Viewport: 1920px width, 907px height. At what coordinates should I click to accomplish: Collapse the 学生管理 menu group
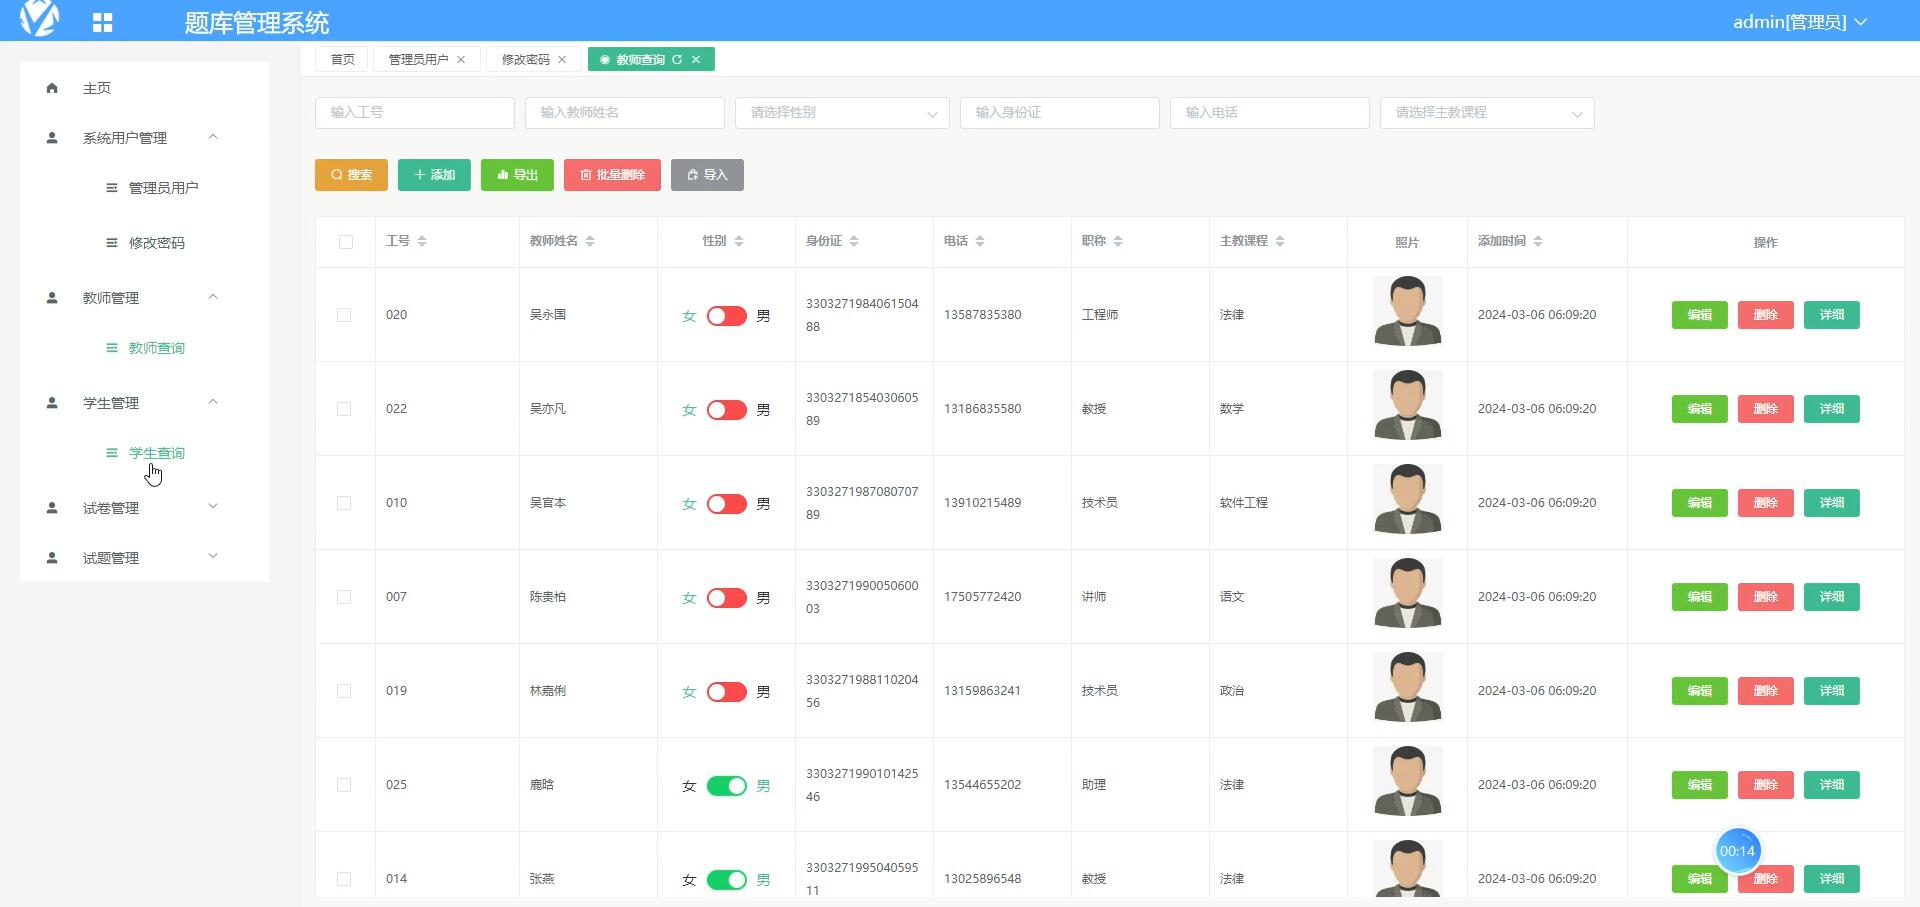coord(213,402)
